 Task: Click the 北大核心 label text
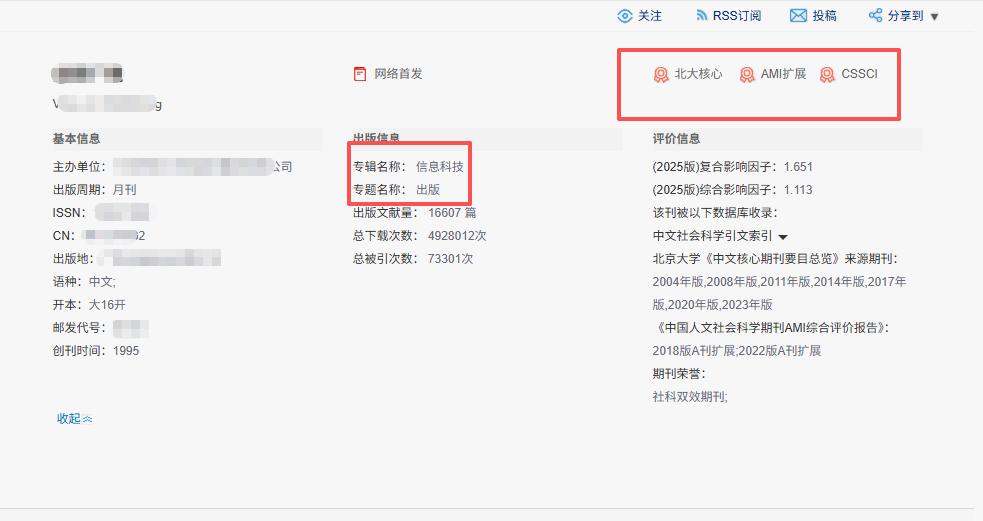click(x=698, y=74)
